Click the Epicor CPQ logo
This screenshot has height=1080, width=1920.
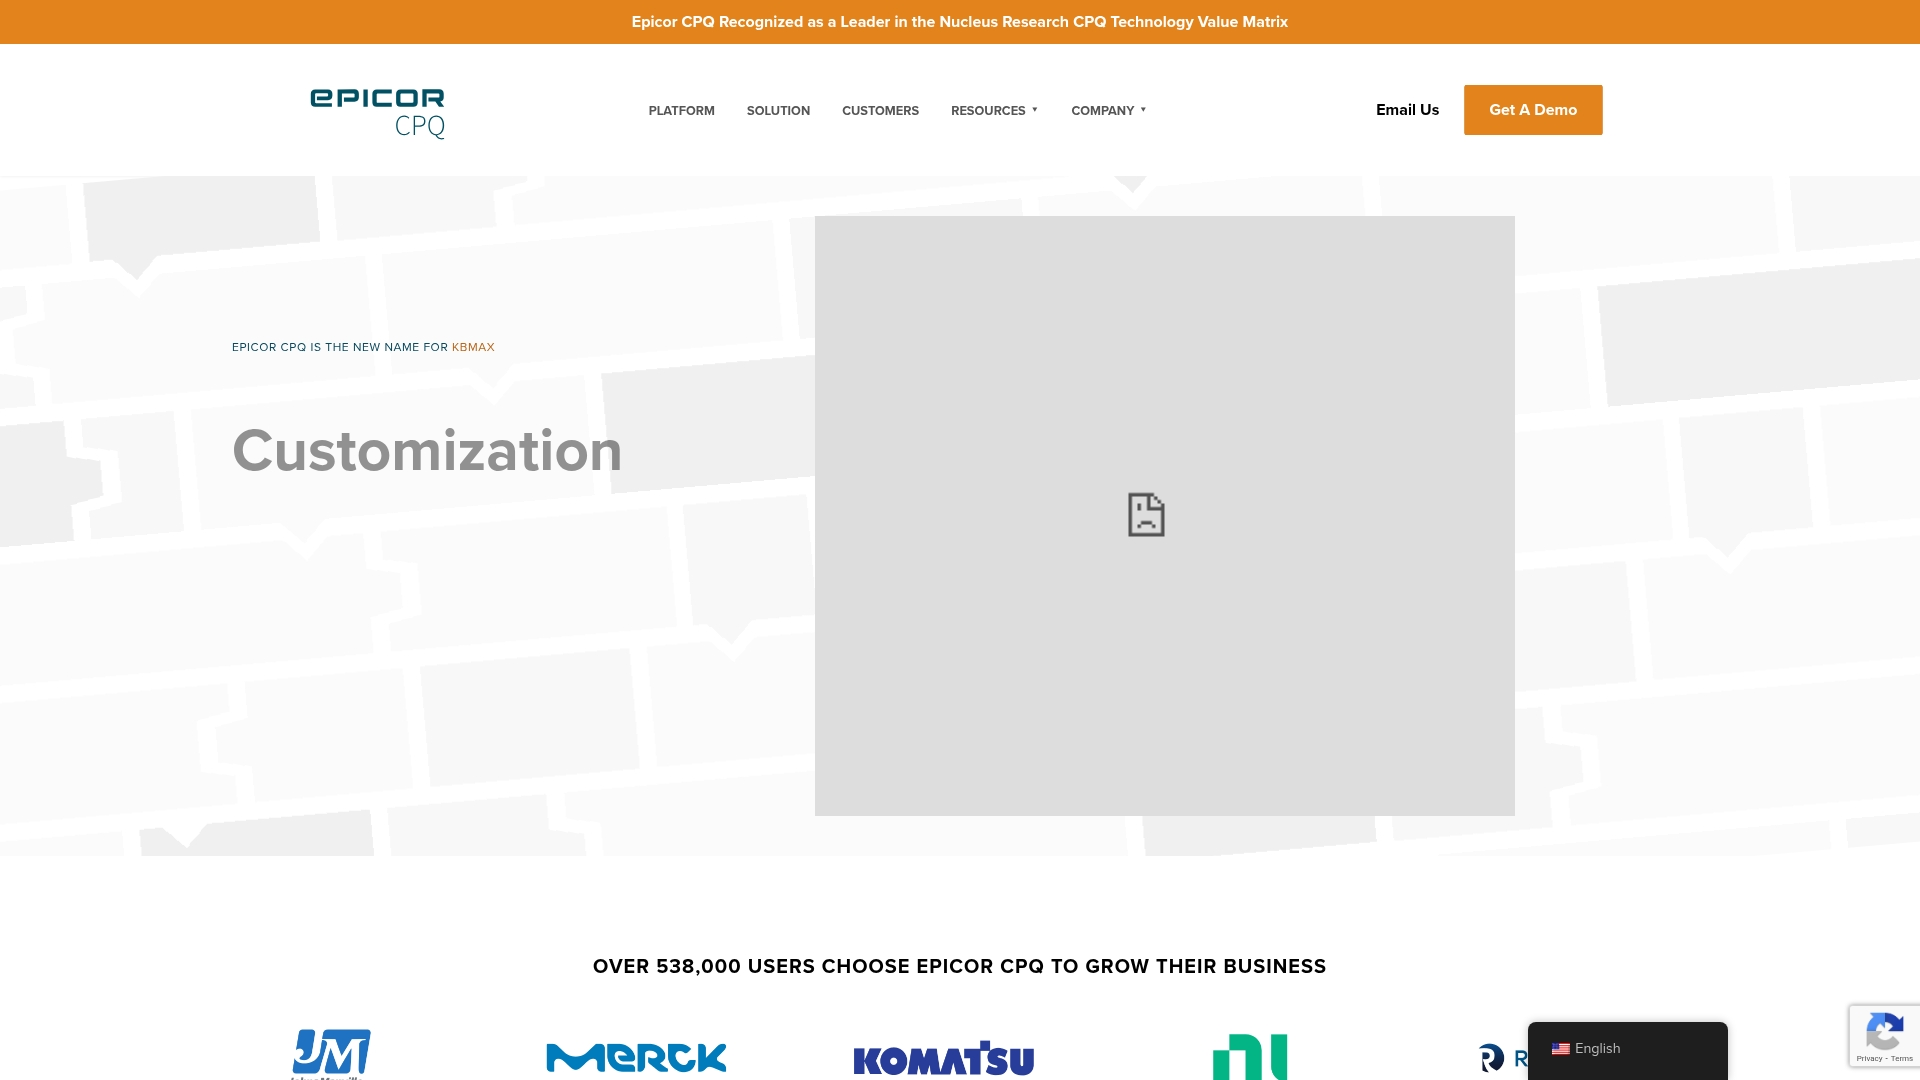pos(377,112)
